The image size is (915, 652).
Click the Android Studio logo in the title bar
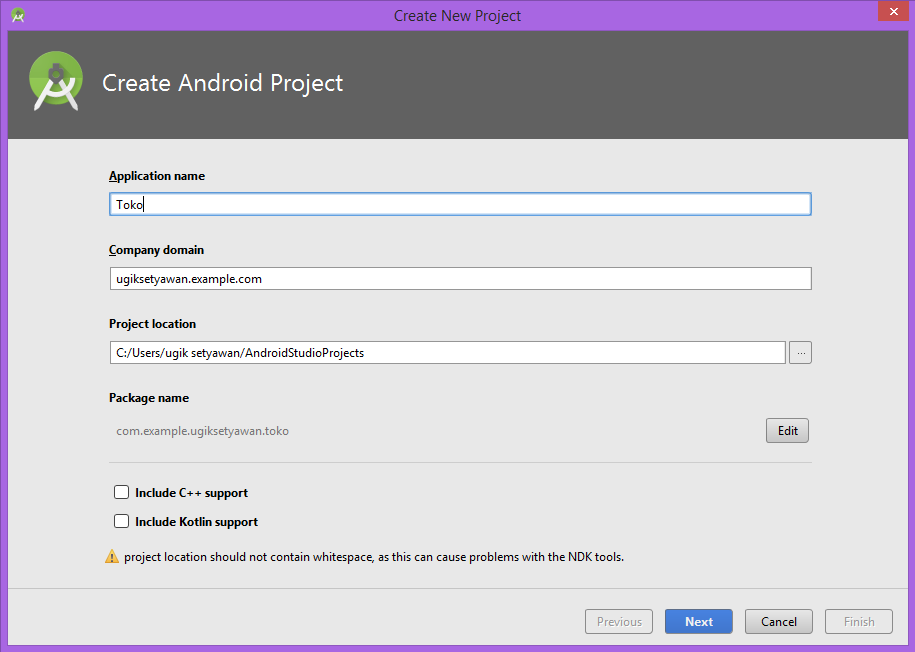click(17, 15)
